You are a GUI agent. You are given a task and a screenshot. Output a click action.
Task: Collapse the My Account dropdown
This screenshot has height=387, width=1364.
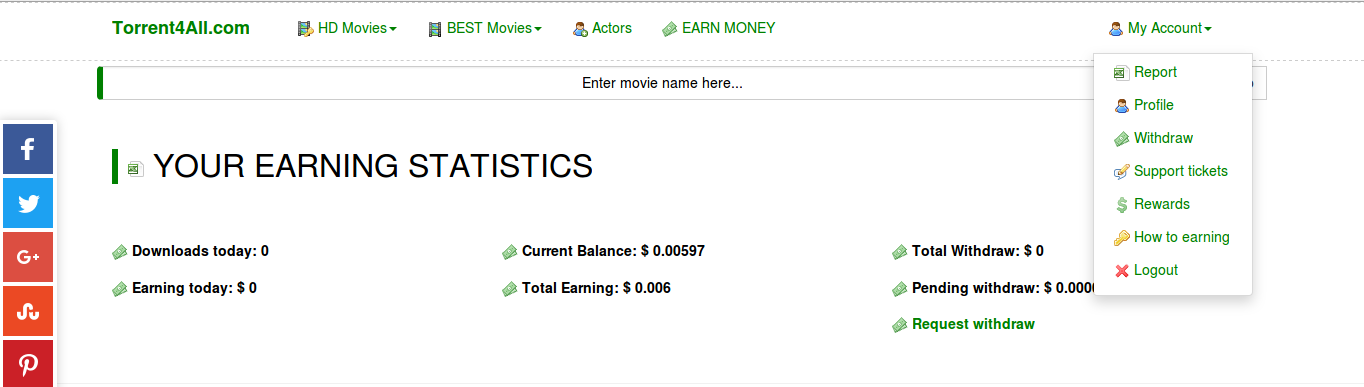coord(1160,29)
